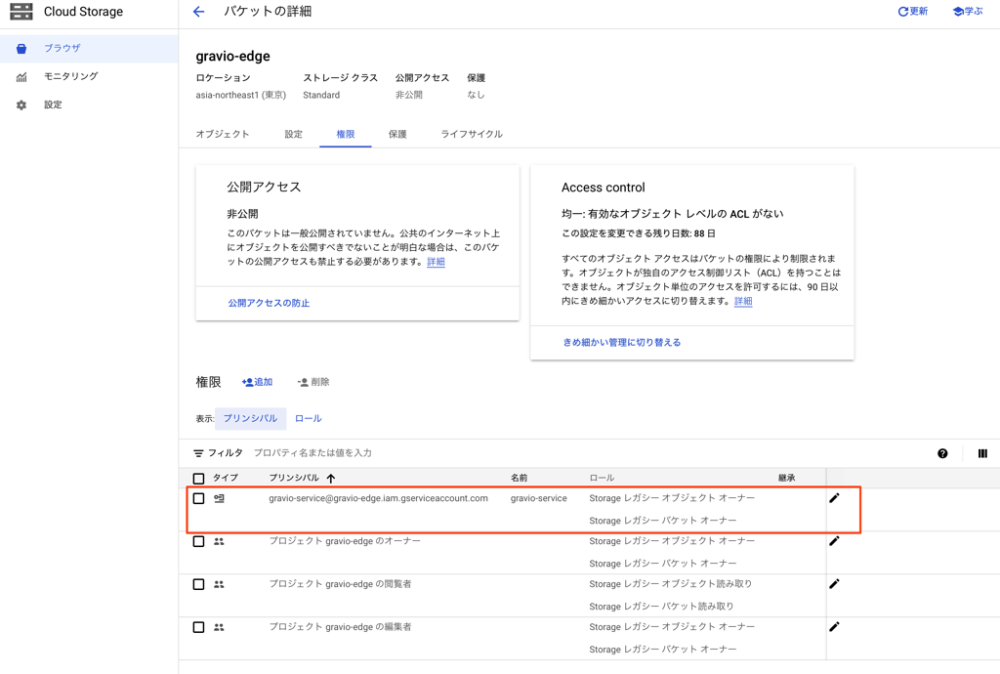
Task: Check the gravio-edge の閲覧者 row checkbox
Action: point(198,584)
